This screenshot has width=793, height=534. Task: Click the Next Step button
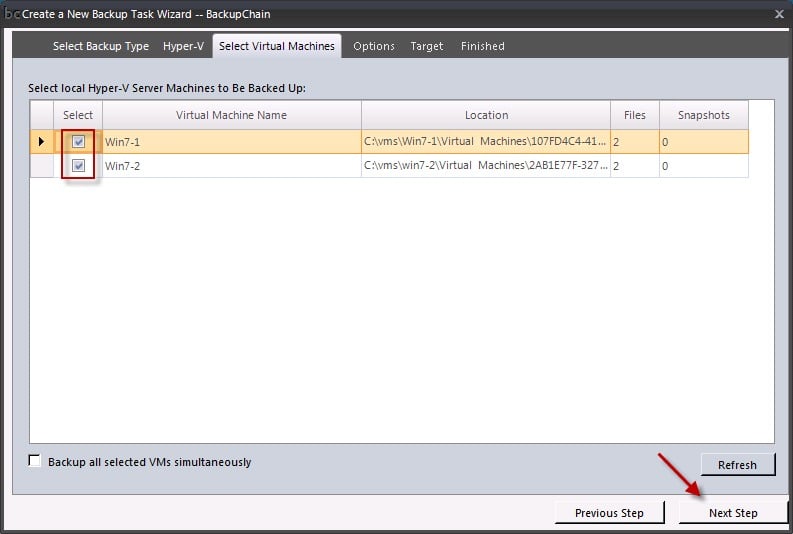pos(733,513)
